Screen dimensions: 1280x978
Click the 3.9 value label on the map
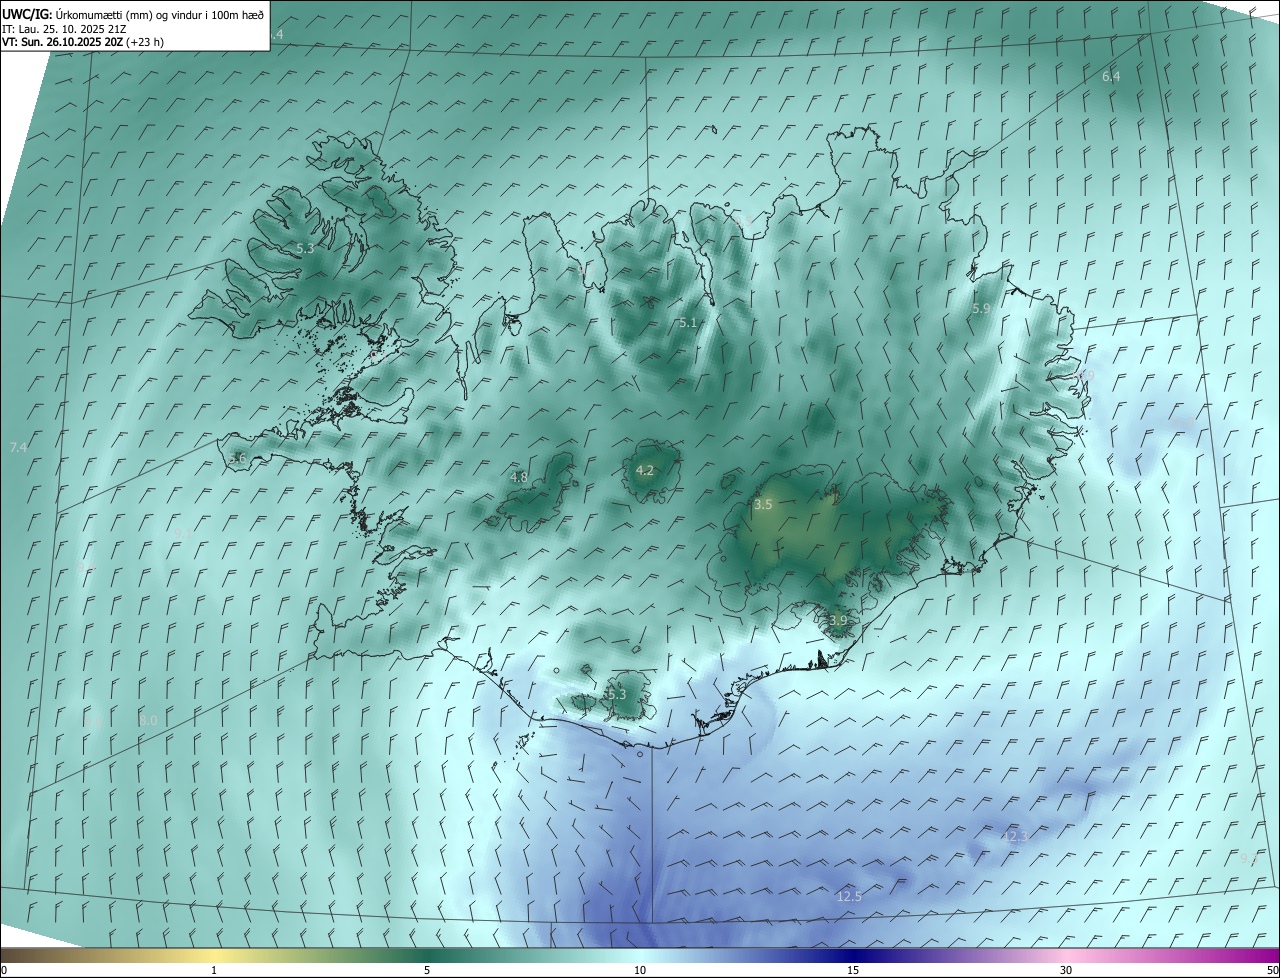point(838,621)
